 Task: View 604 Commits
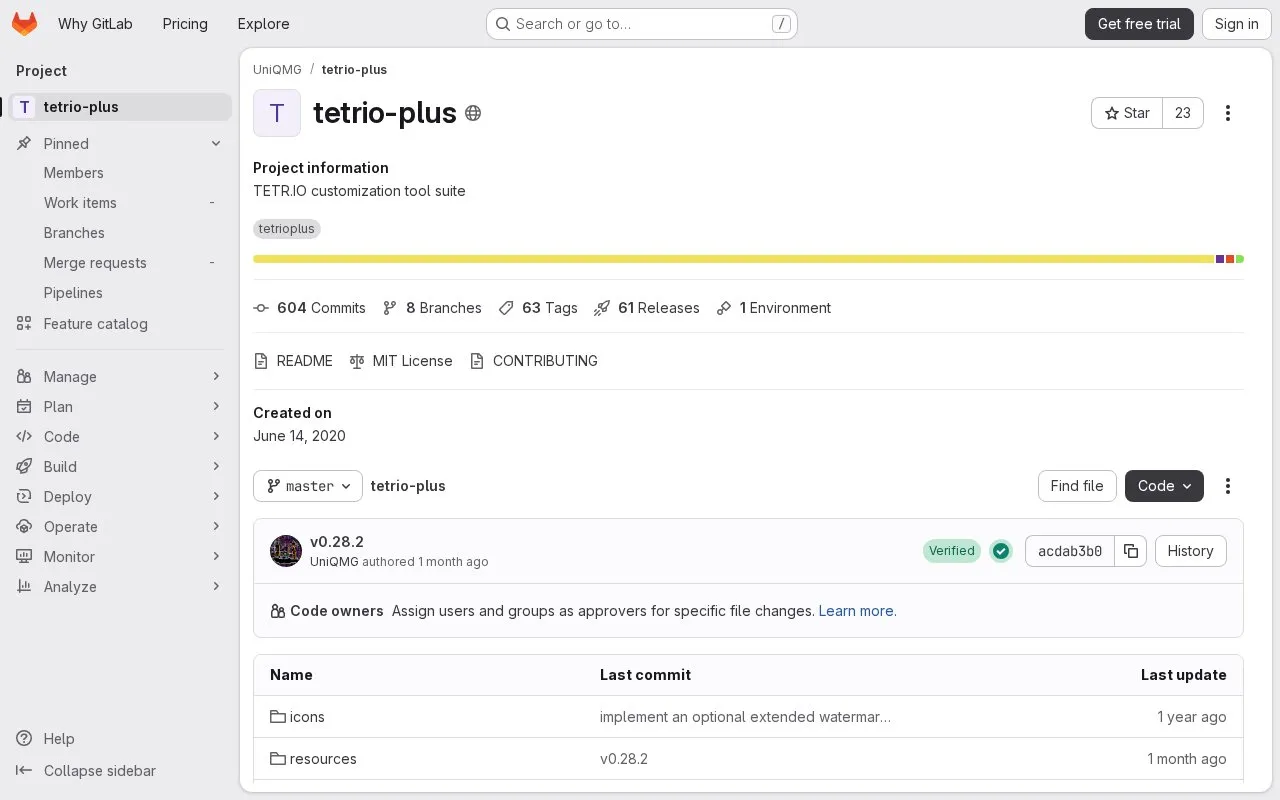pyautogui.click(x=310, y=308)
